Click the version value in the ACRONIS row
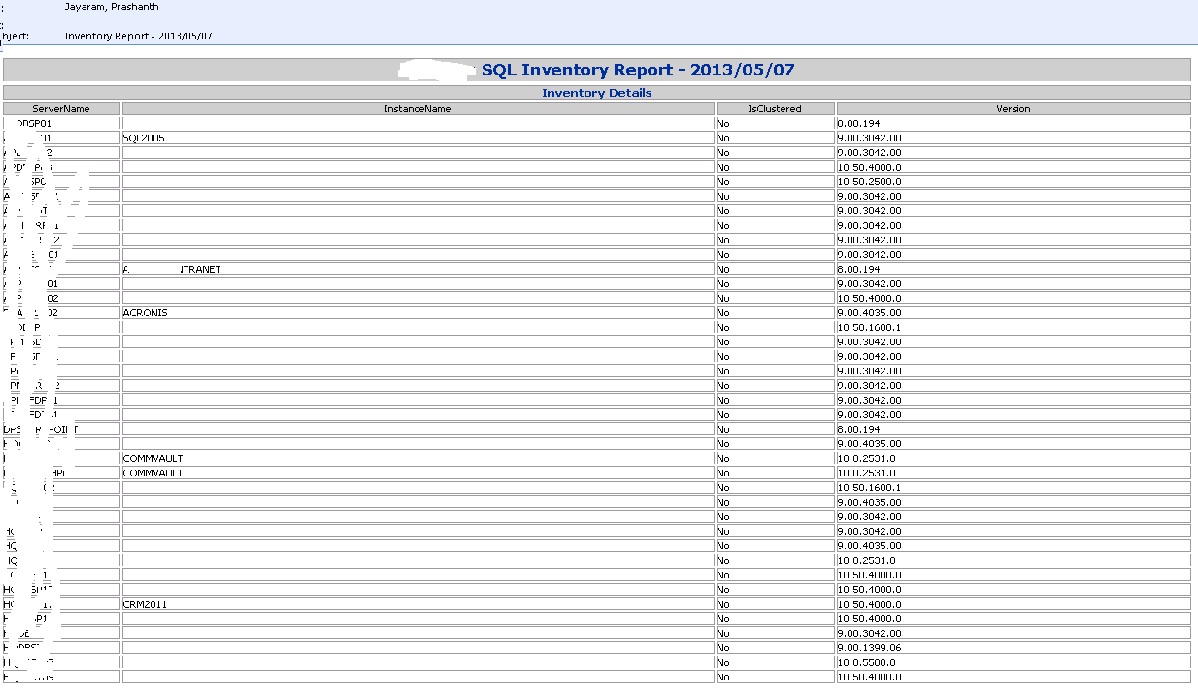This screenshot has height=692, width=1198. tap(869, 313)
